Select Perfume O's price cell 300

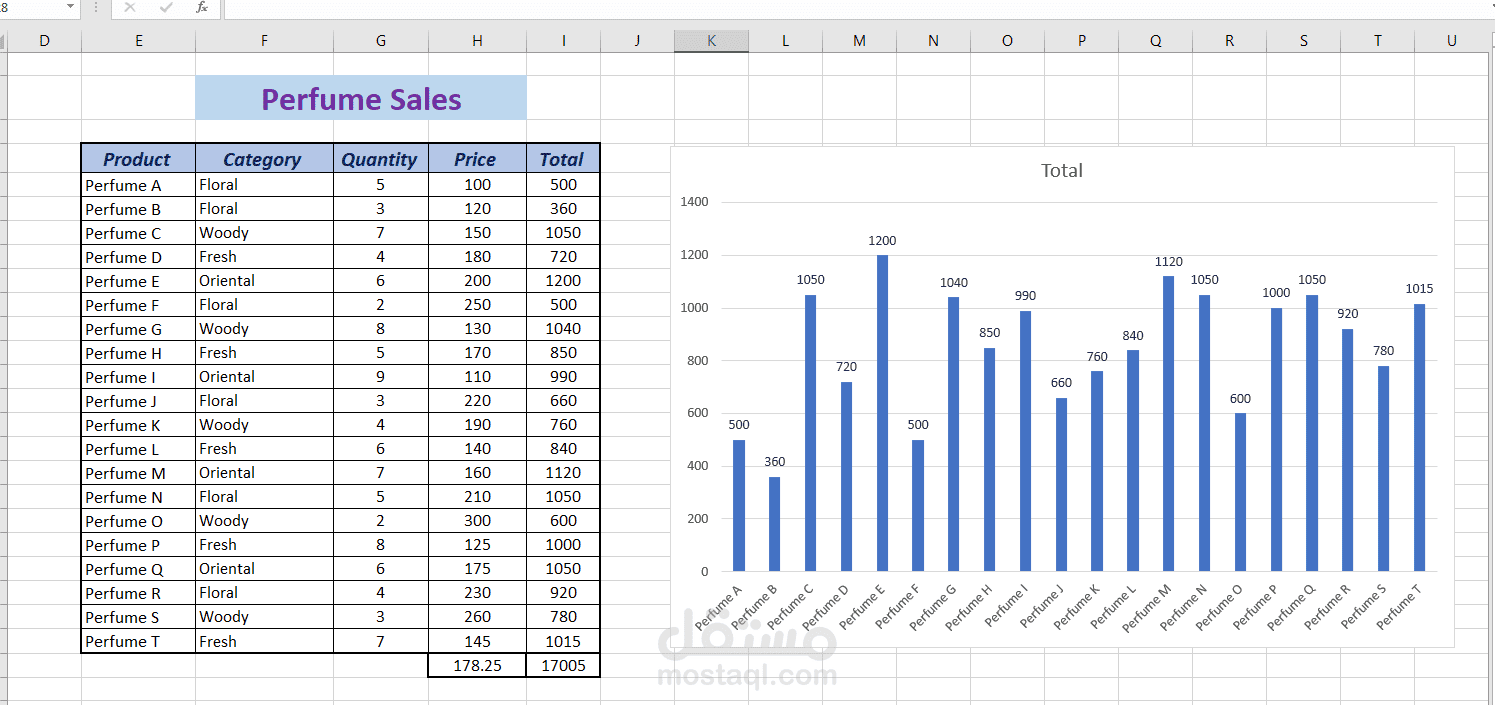(x=477, y=521)
